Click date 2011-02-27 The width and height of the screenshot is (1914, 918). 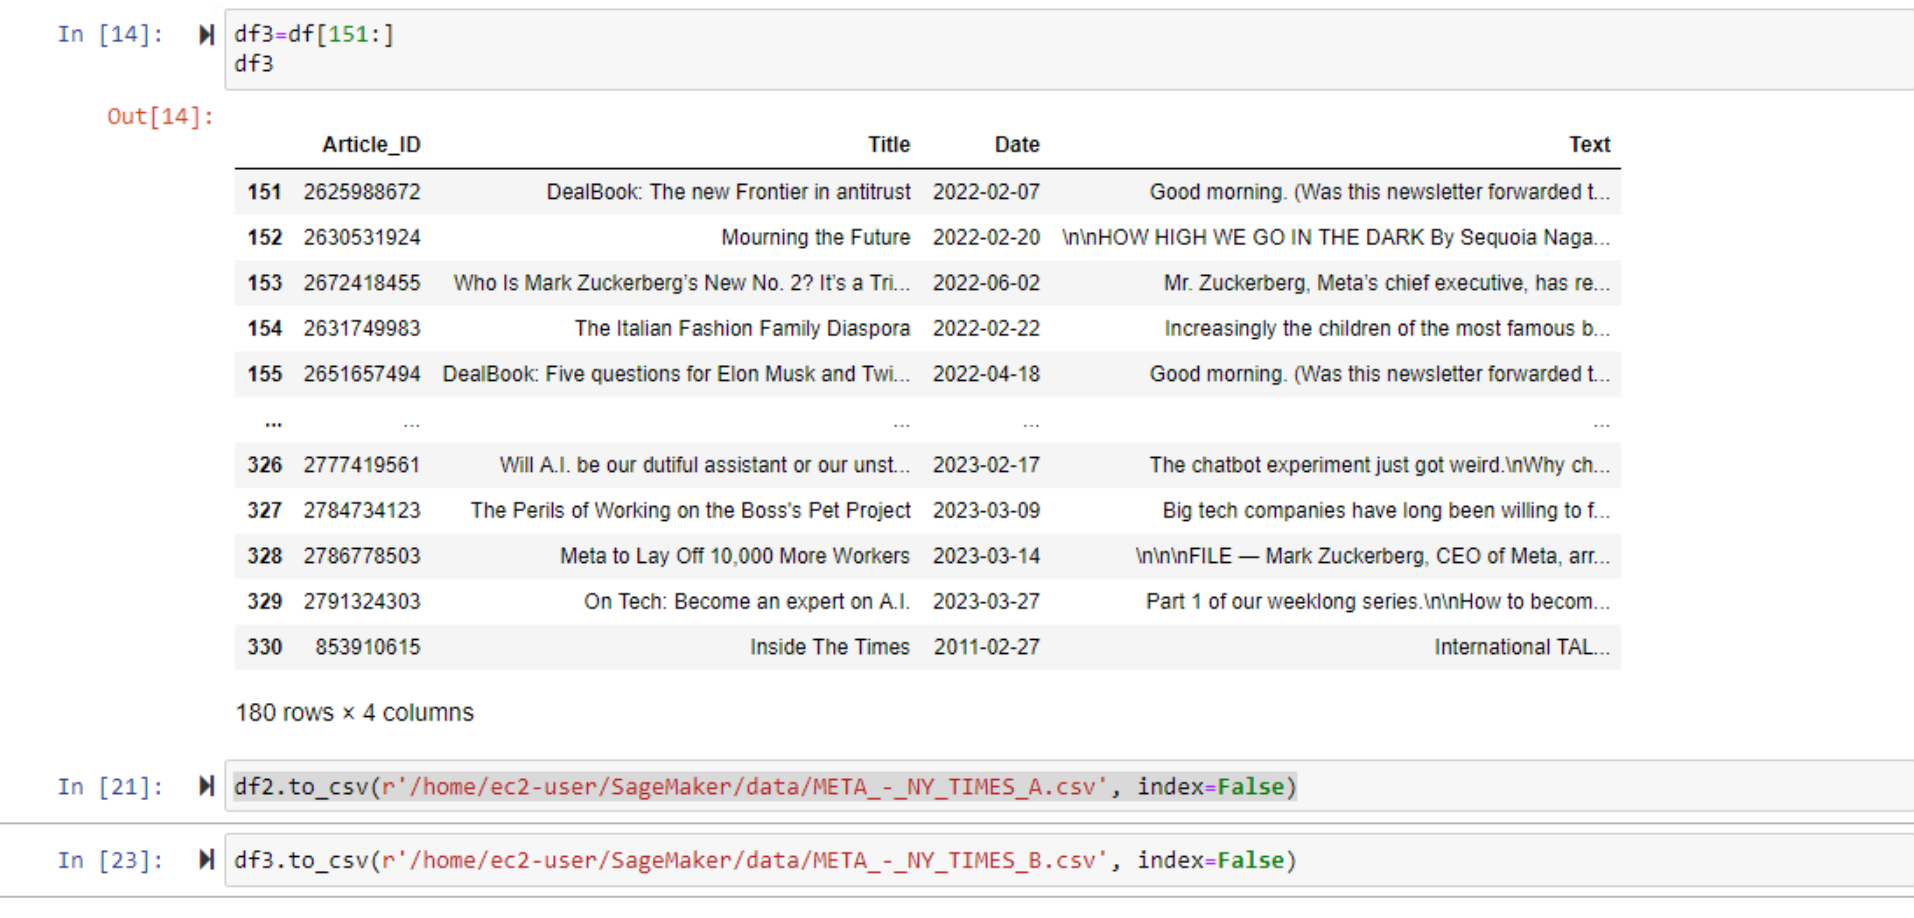pos(986,647)
